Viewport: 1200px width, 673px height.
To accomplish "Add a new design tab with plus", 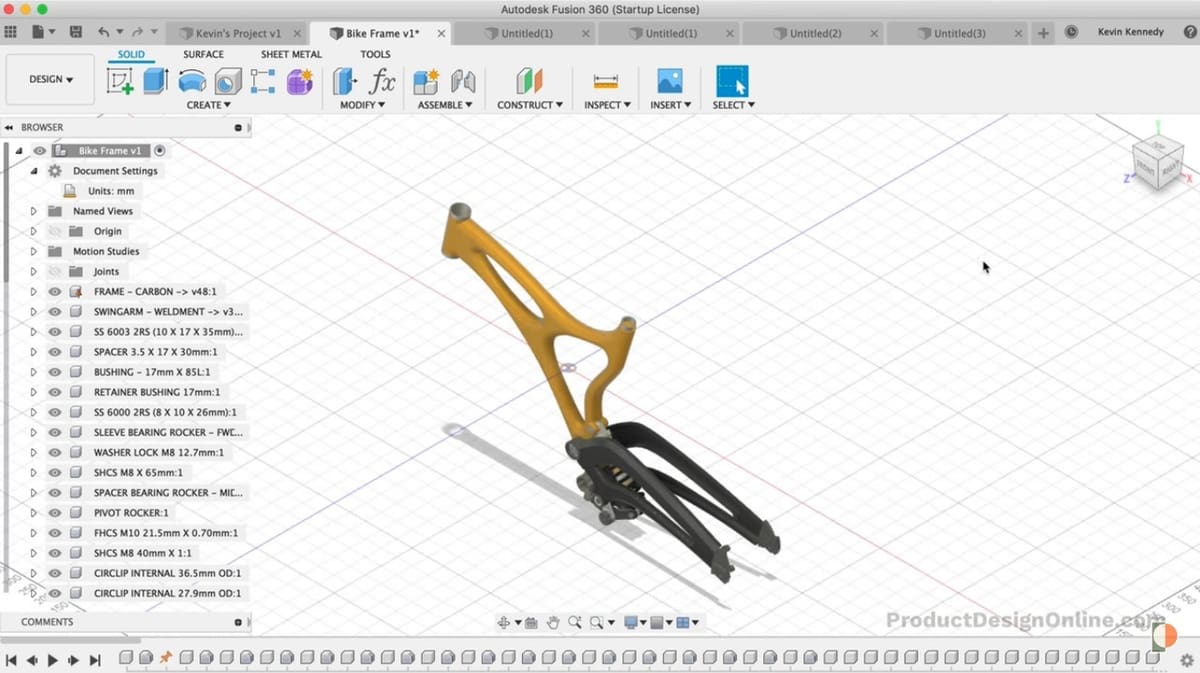I will [x=1043, y=33].
